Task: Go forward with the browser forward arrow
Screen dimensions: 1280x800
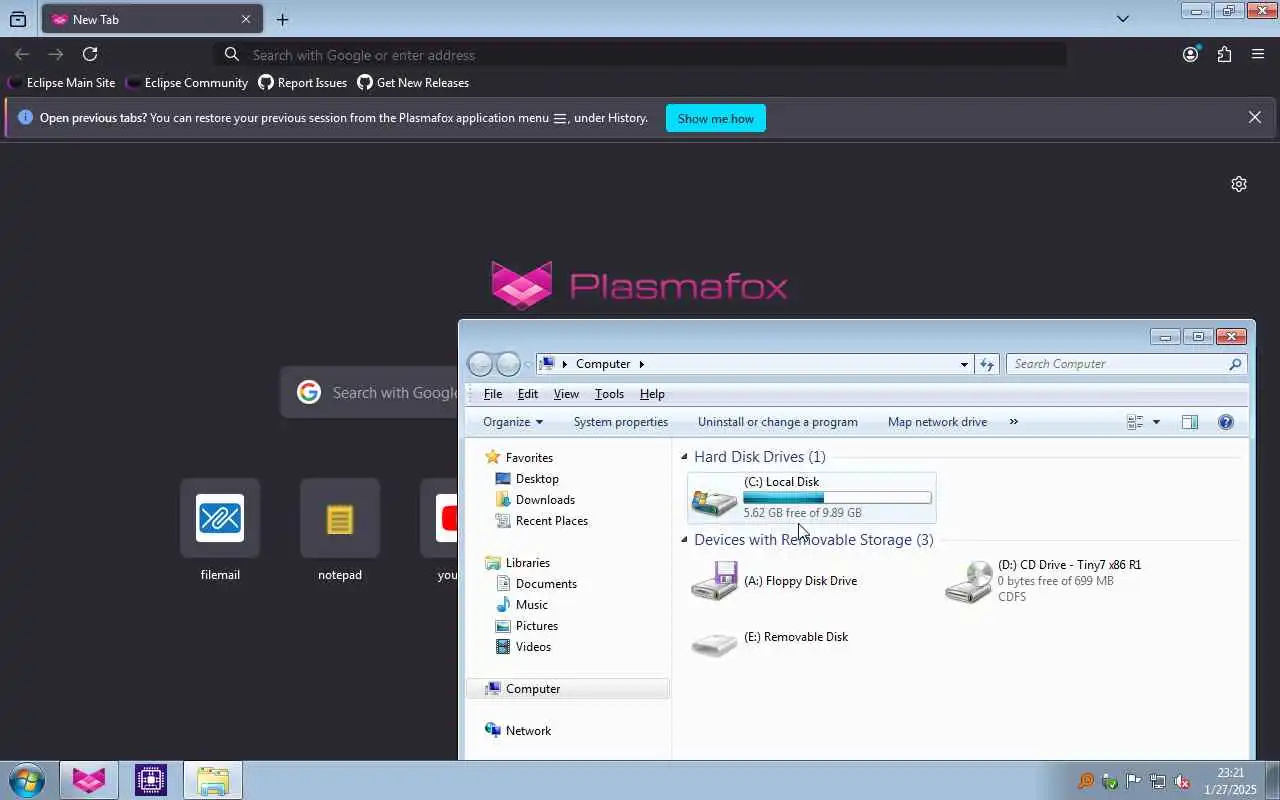Action: click(x=56, y=54)
